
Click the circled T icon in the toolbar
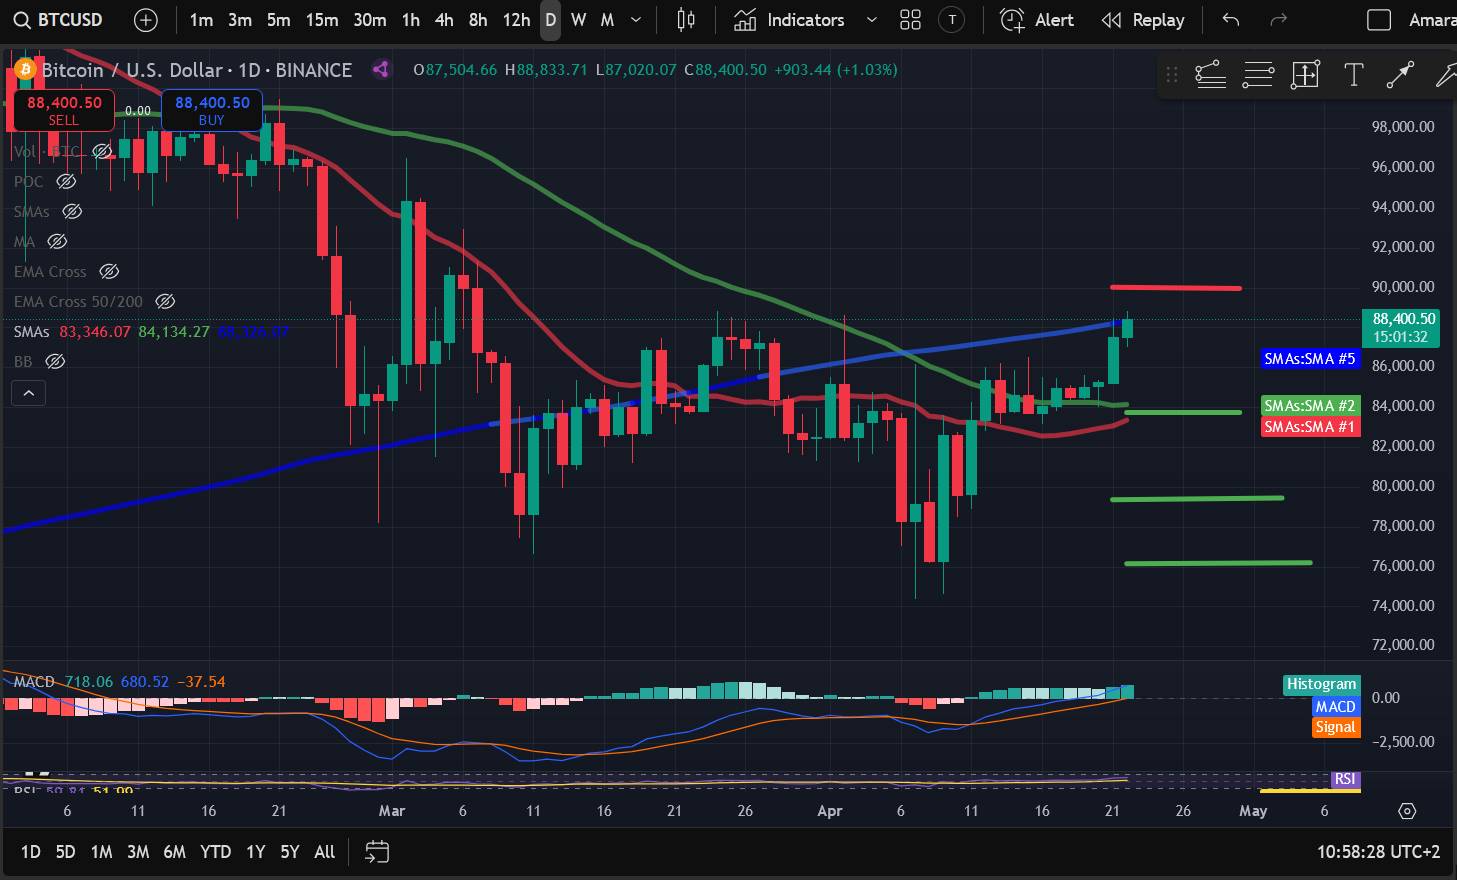click(x=952, y=20)
